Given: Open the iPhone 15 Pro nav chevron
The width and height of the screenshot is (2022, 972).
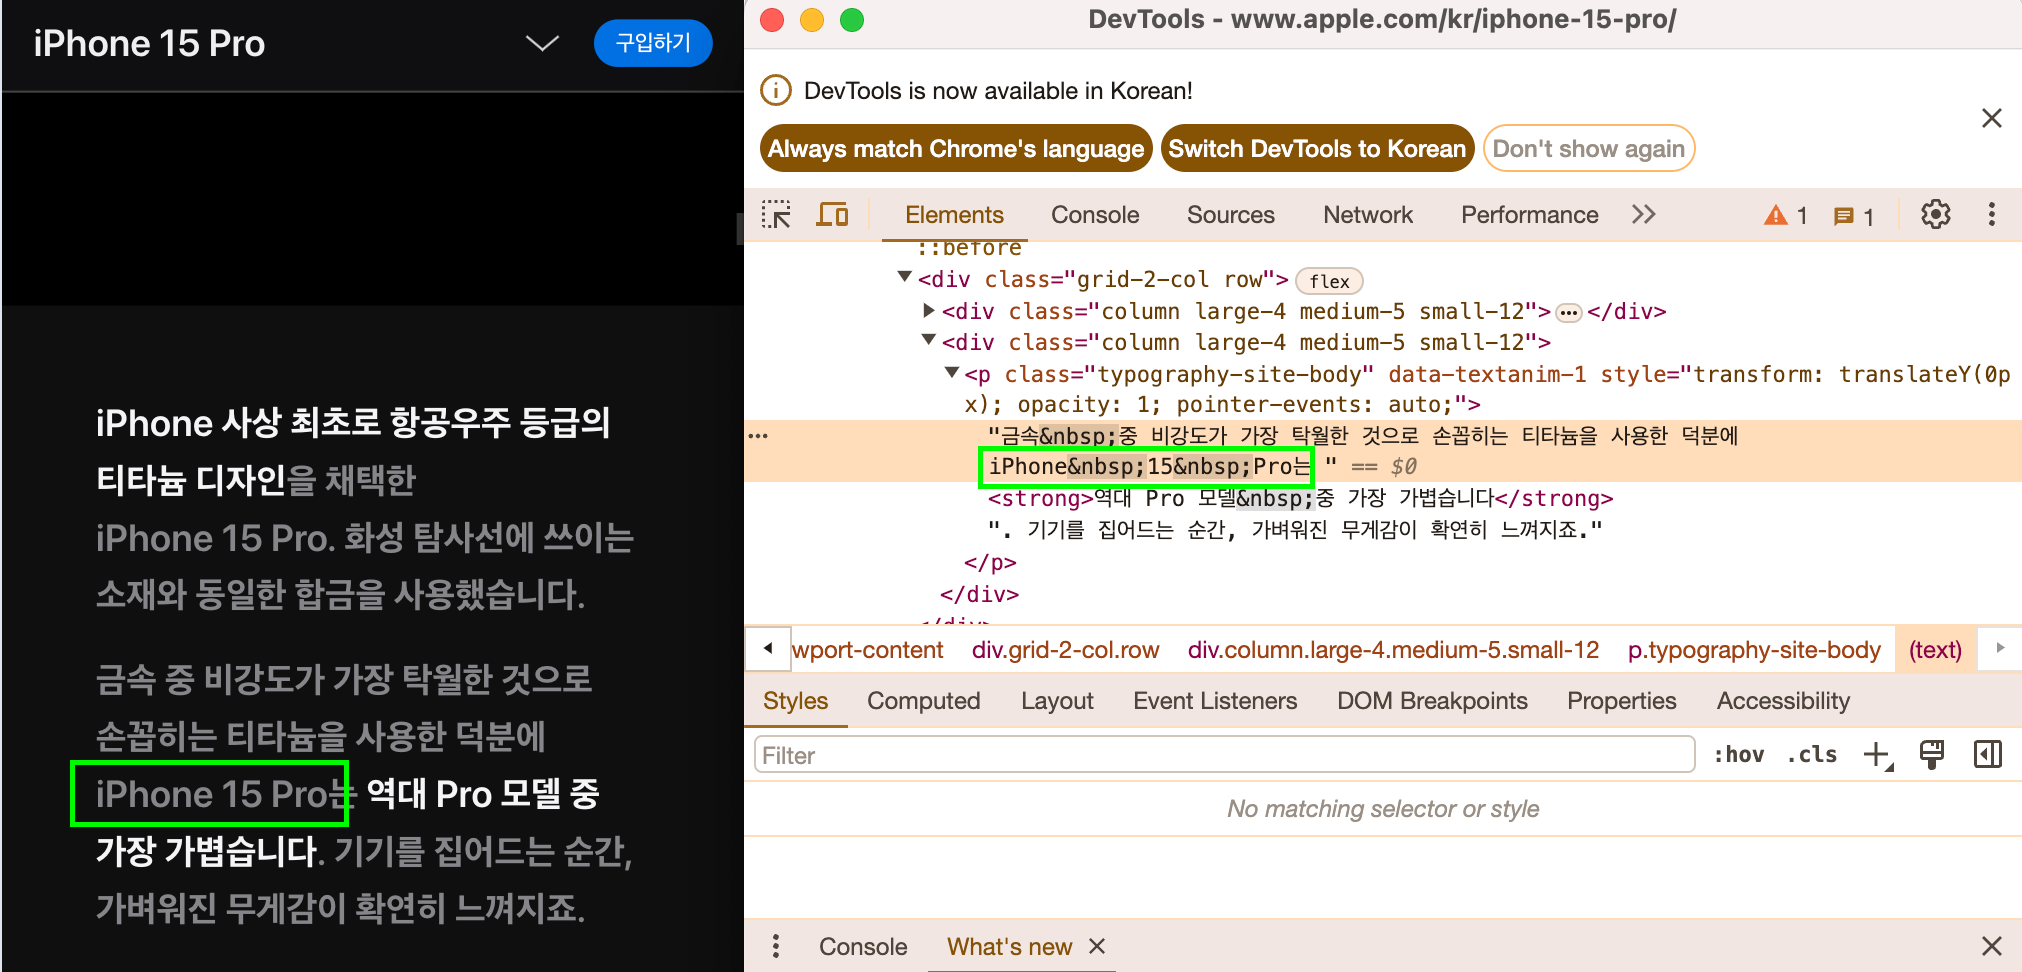Looking at the screenshot, I should [x=542, y=43].
